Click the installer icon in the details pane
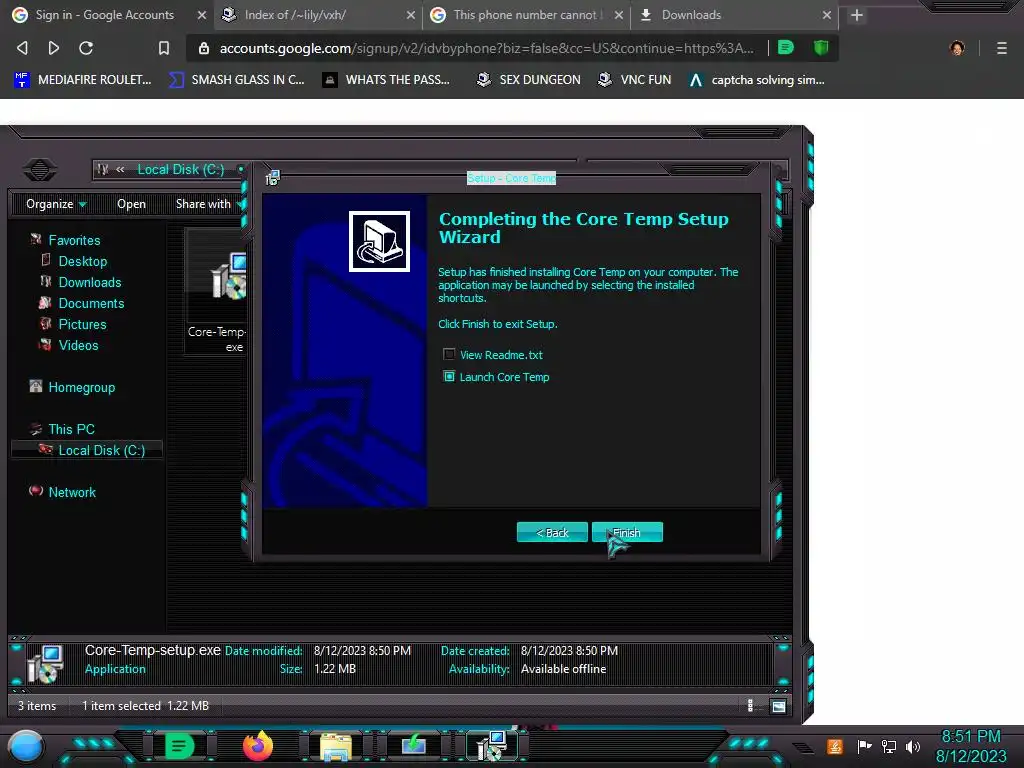 [45, 664]
